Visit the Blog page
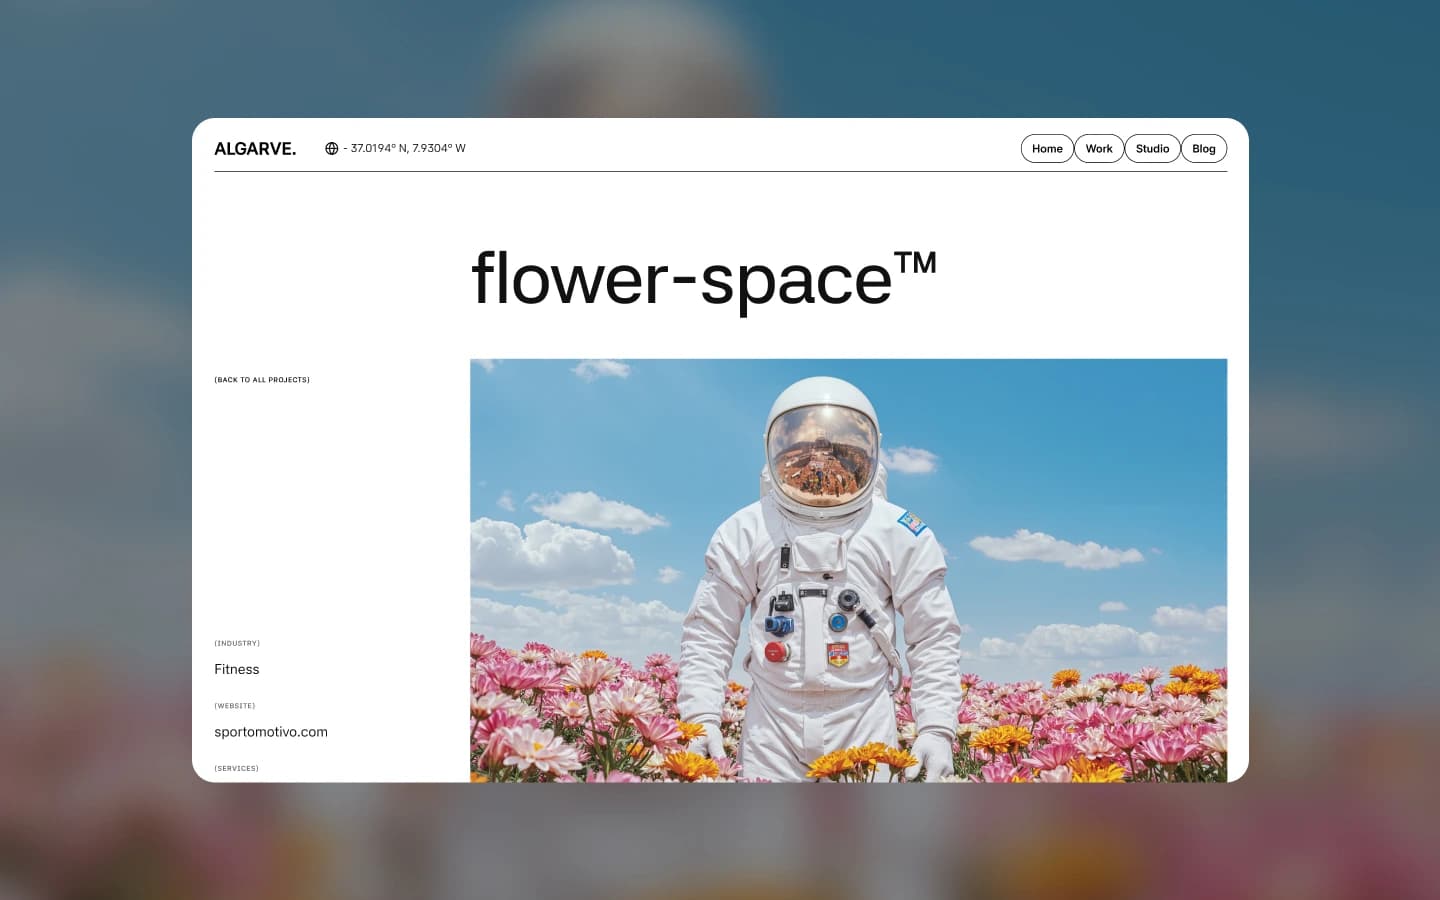Viewport: 1440px width, 900px height. point(1204,149)
